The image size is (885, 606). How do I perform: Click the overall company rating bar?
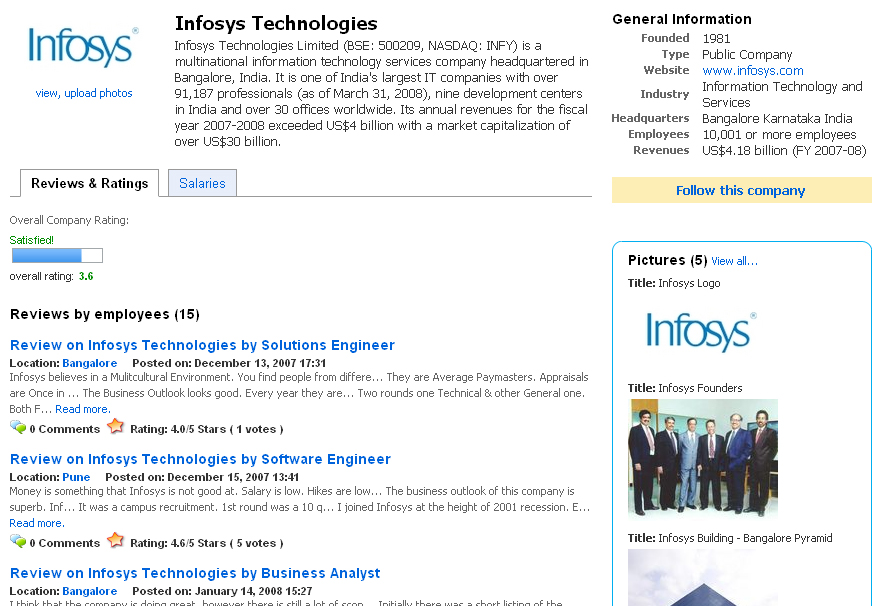[x=57, y=255]
